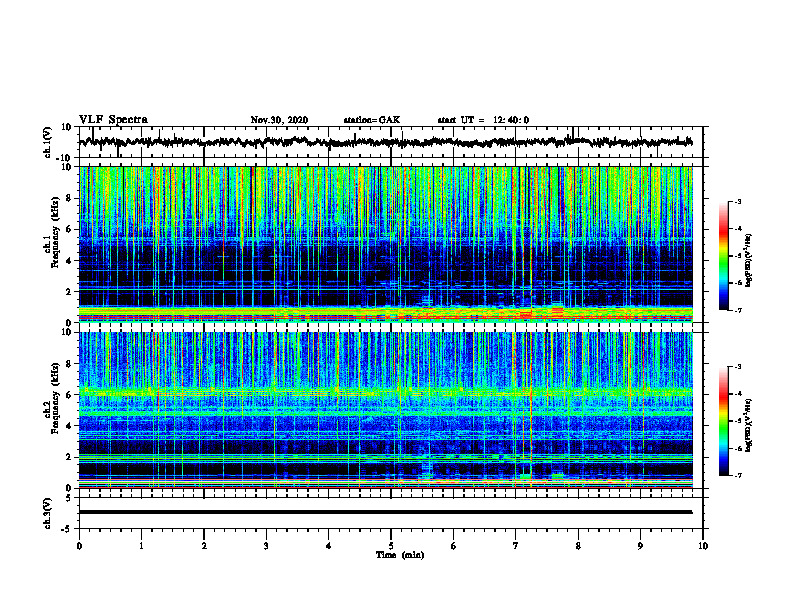Click the time axis tick label "9"

tap(640, 546)
